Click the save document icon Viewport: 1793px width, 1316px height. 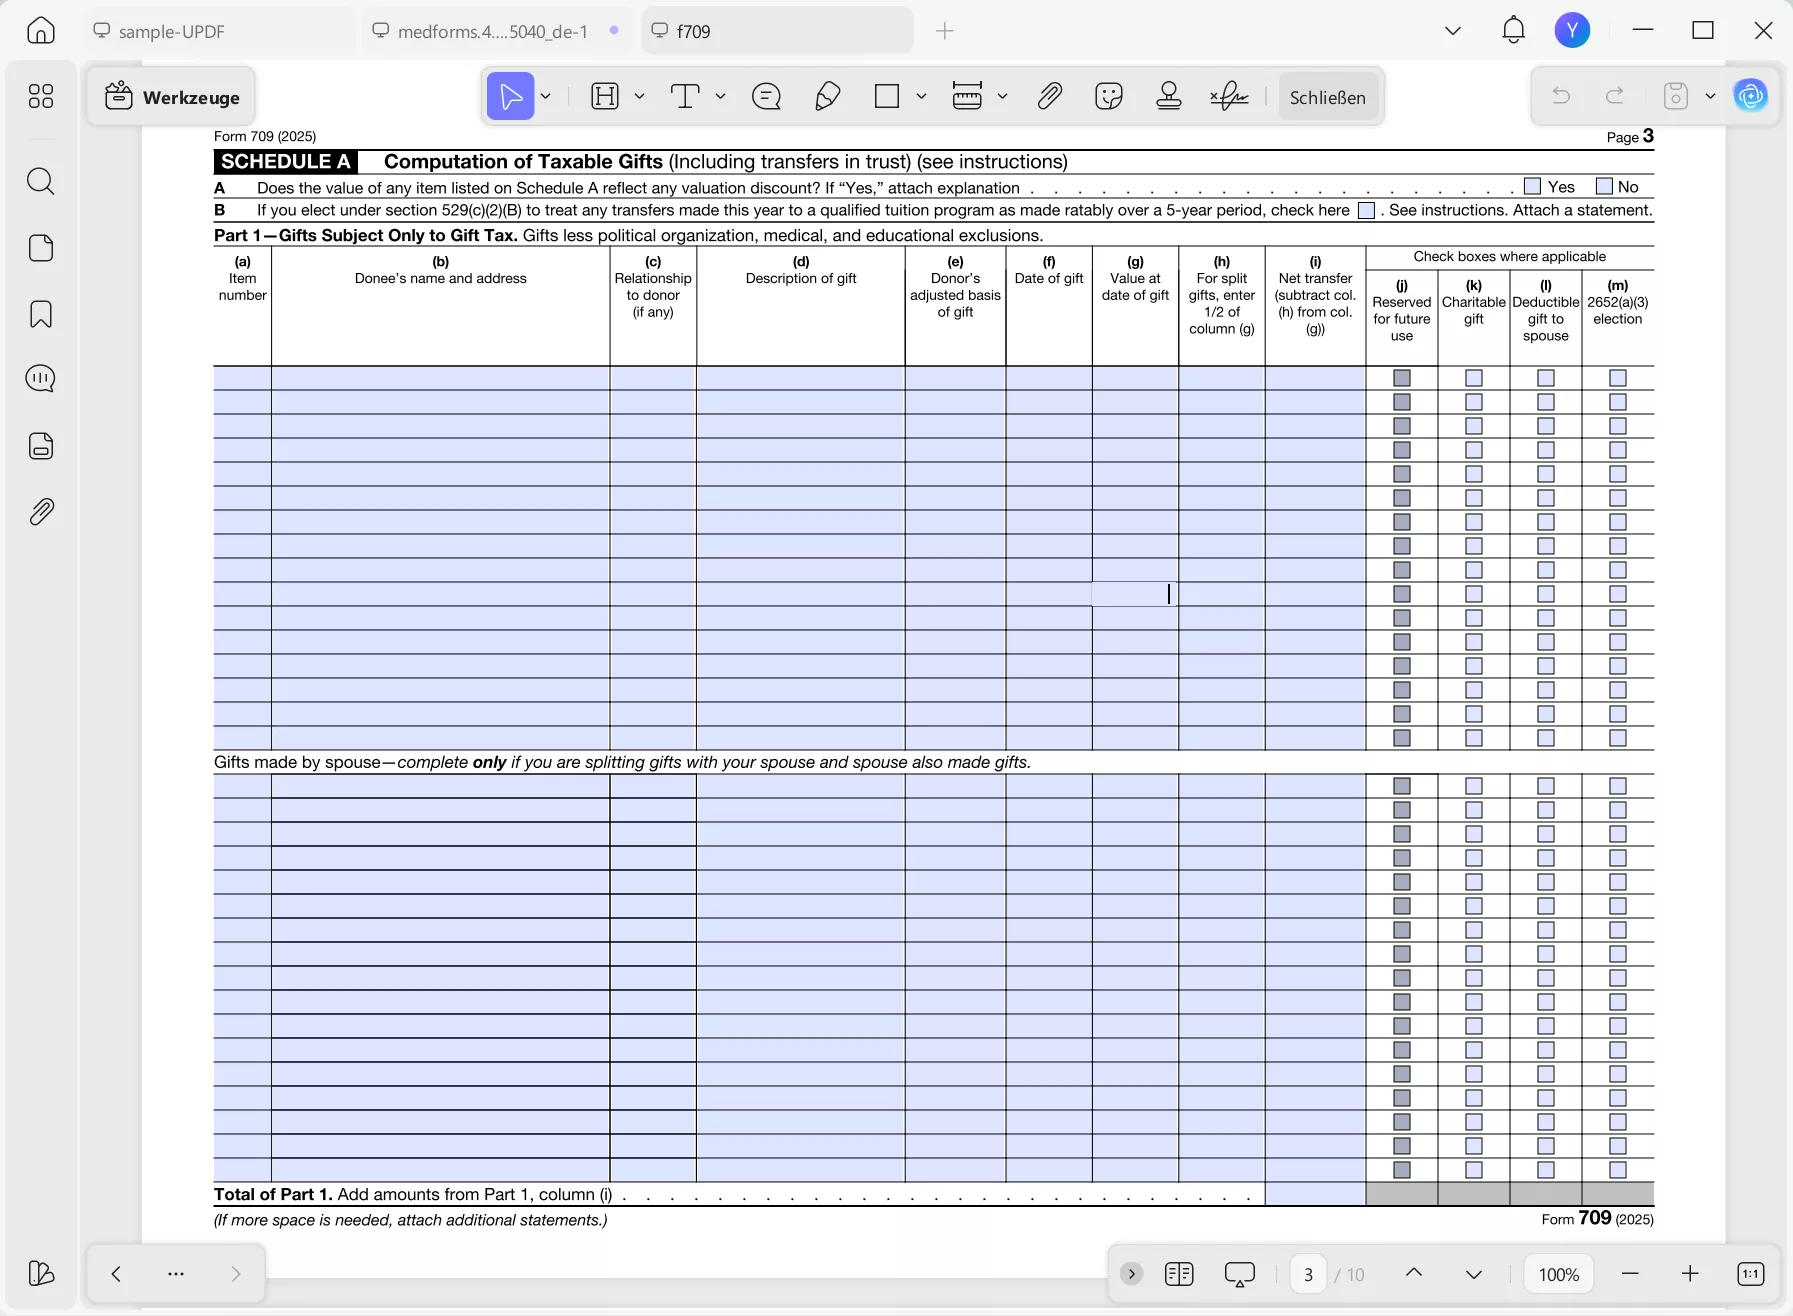click(x=1676, y=97)
